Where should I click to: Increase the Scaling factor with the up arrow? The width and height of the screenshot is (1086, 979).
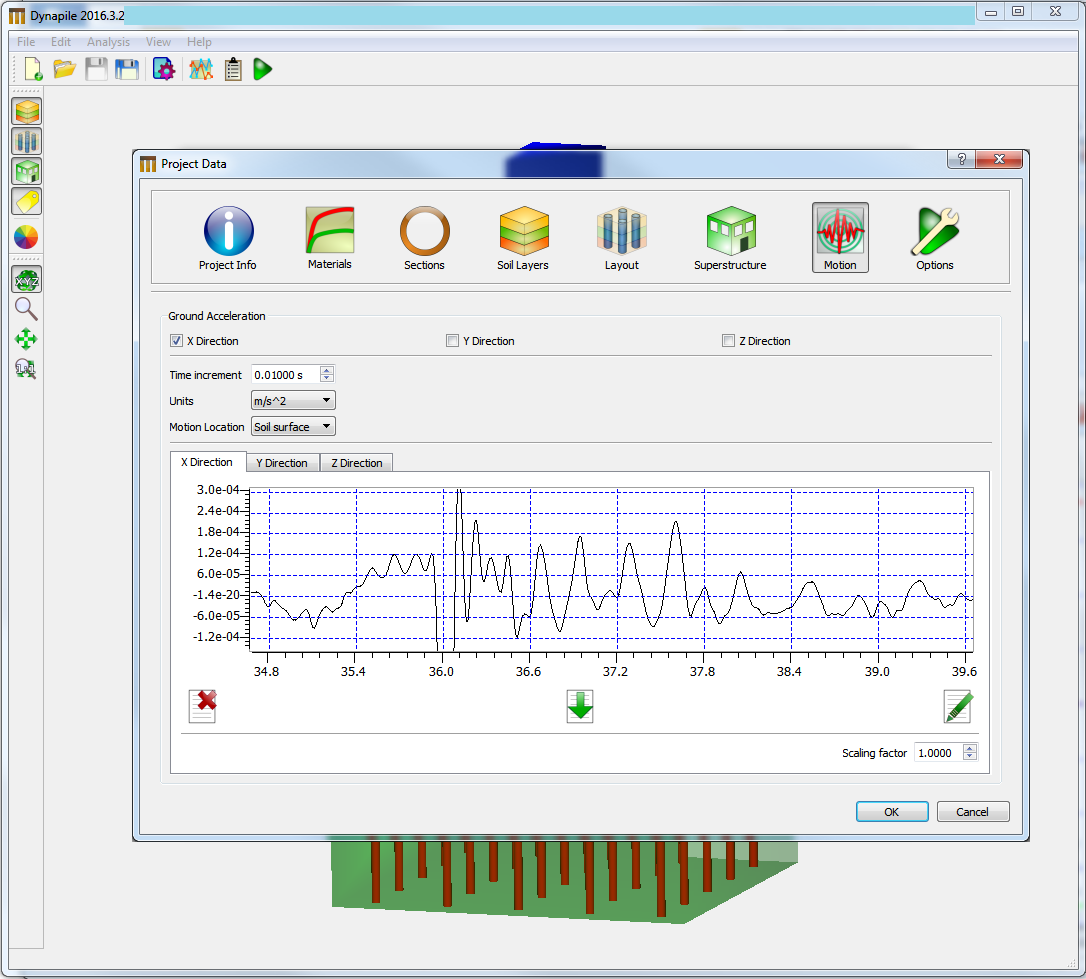(970, 748)
